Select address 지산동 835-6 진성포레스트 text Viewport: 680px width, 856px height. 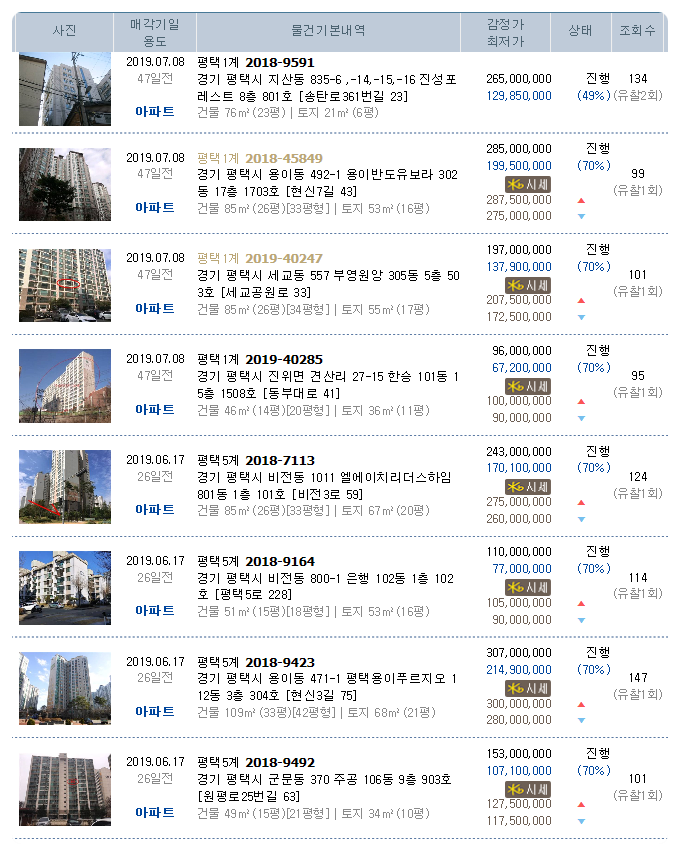[x=327, y=88]
